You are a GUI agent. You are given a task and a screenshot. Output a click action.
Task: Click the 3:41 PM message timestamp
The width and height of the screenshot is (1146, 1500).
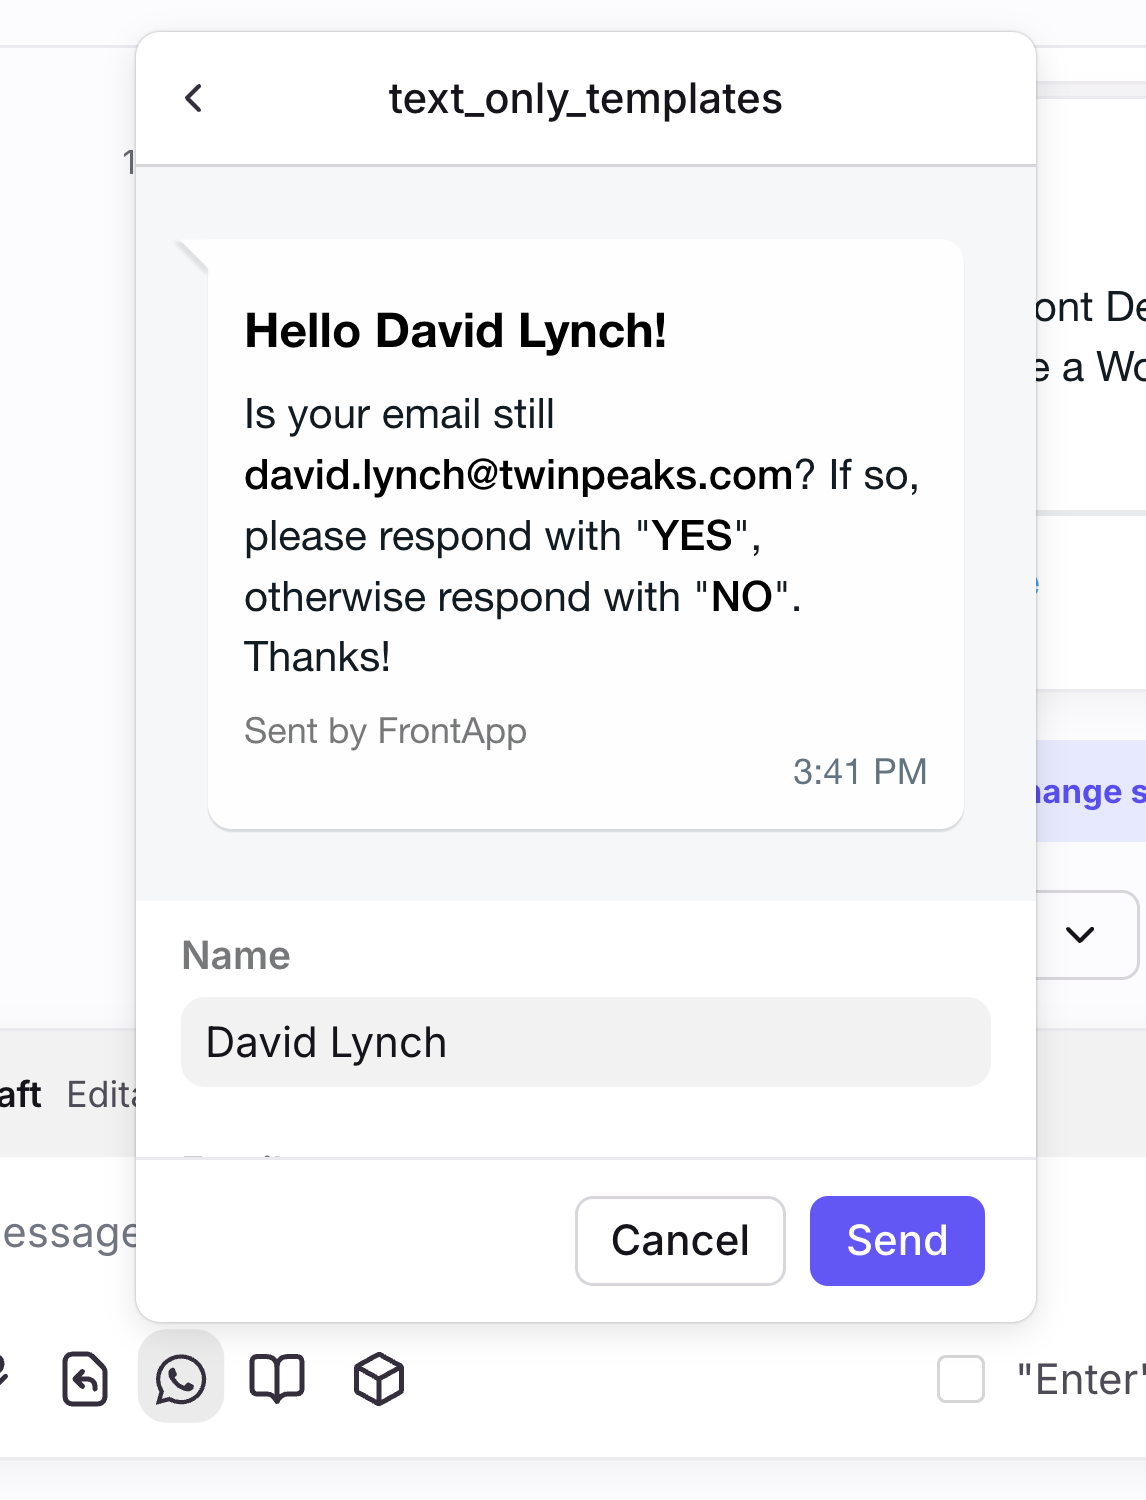pos(860,772)
